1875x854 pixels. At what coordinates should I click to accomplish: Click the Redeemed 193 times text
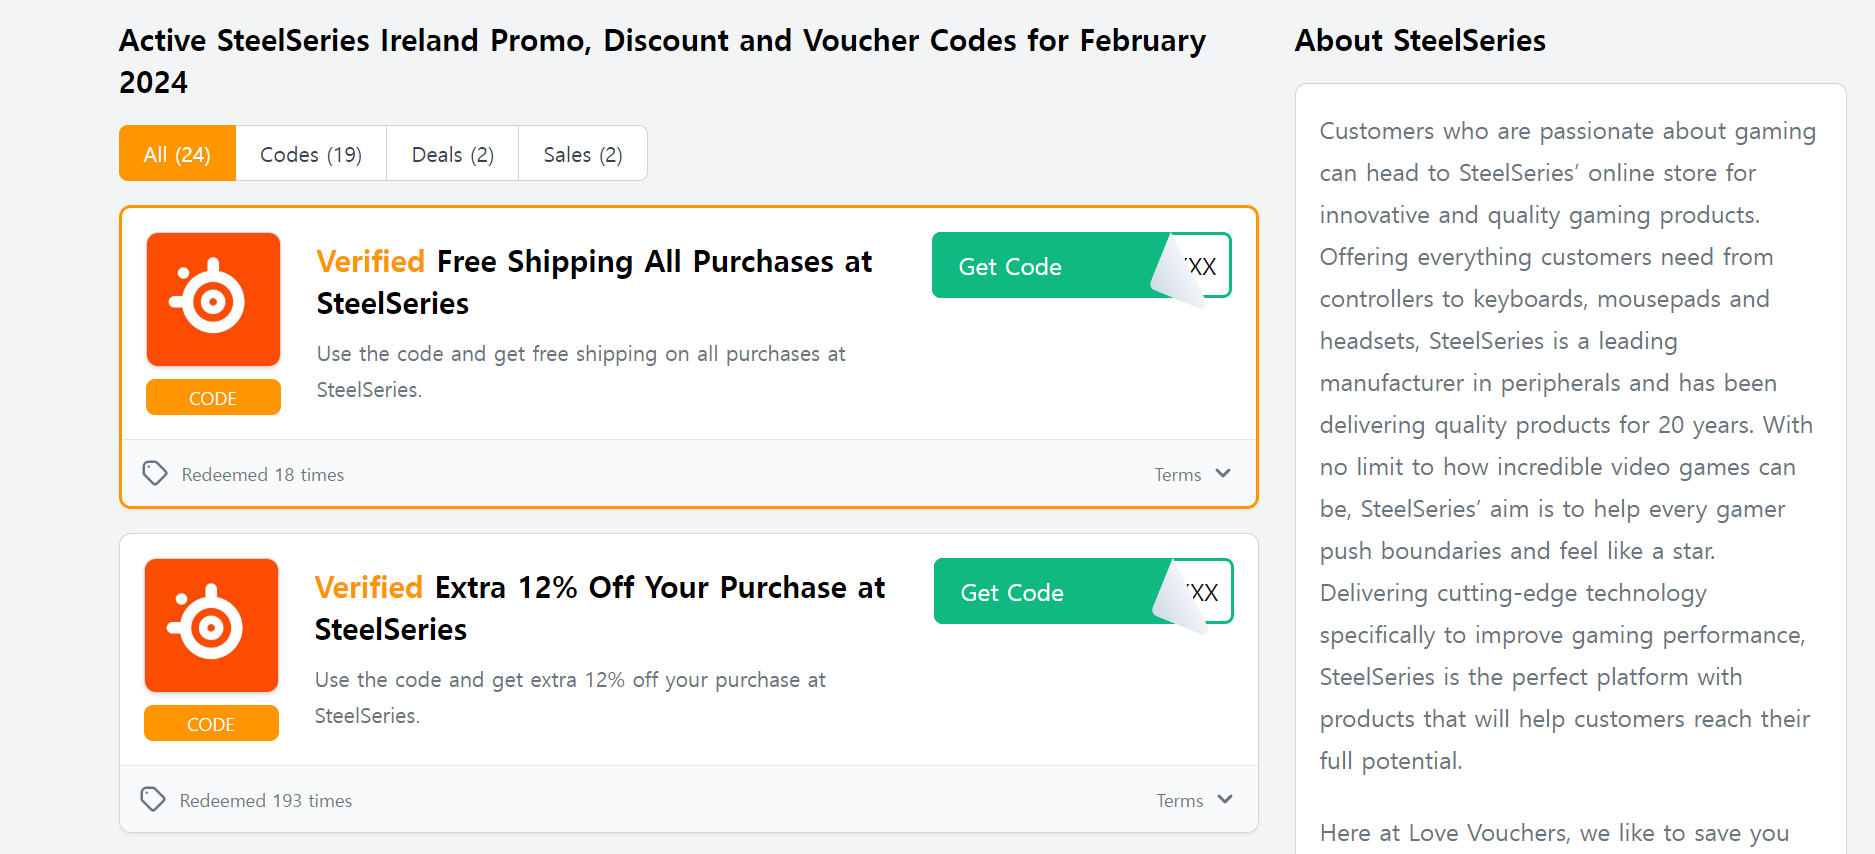(266, 801)
